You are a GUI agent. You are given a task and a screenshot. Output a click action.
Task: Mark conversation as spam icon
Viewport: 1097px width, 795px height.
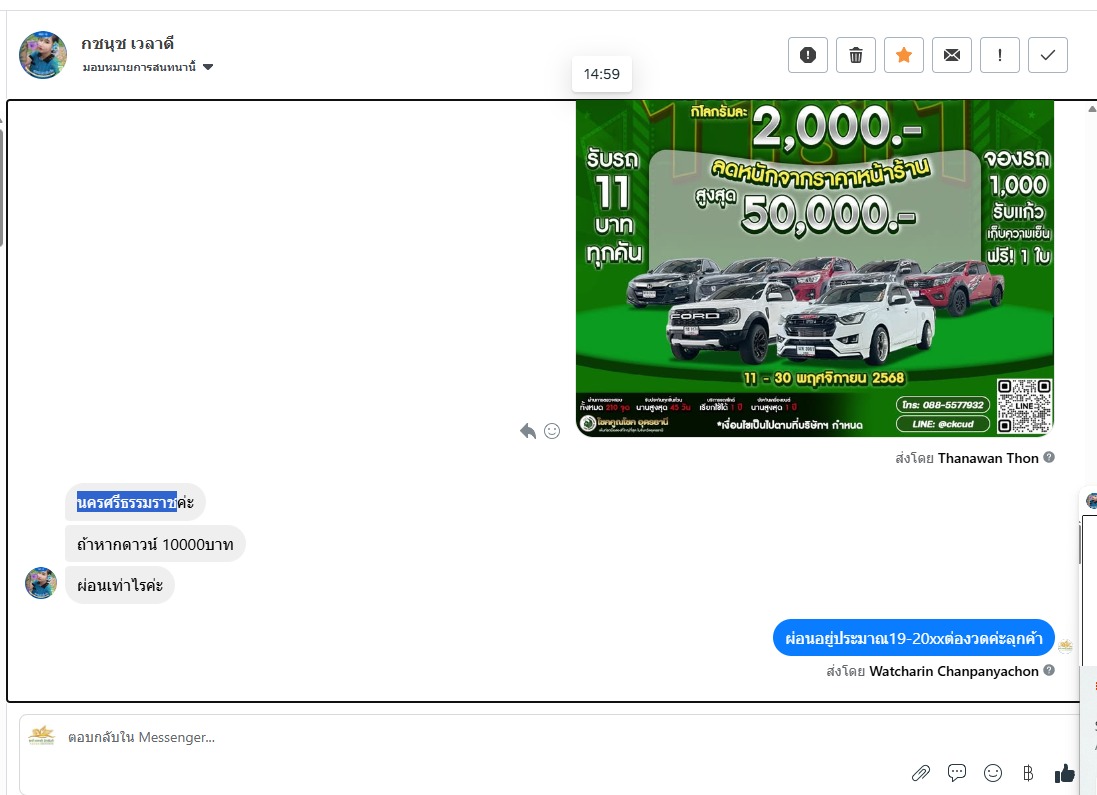(x=808, y=55)
